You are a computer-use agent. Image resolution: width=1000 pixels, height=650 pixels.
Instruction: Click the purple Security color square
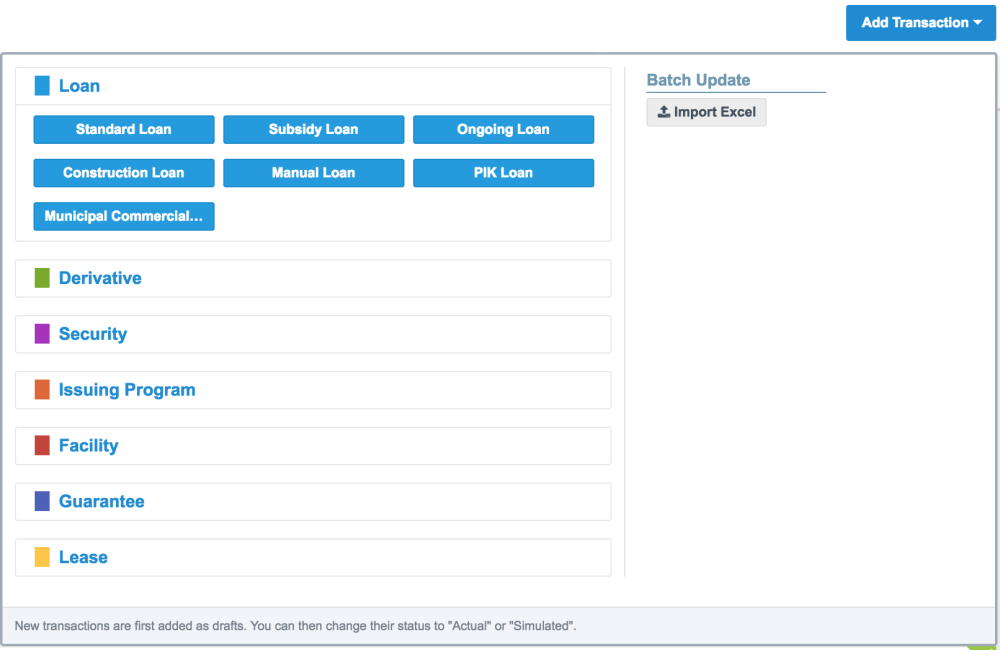42,334
